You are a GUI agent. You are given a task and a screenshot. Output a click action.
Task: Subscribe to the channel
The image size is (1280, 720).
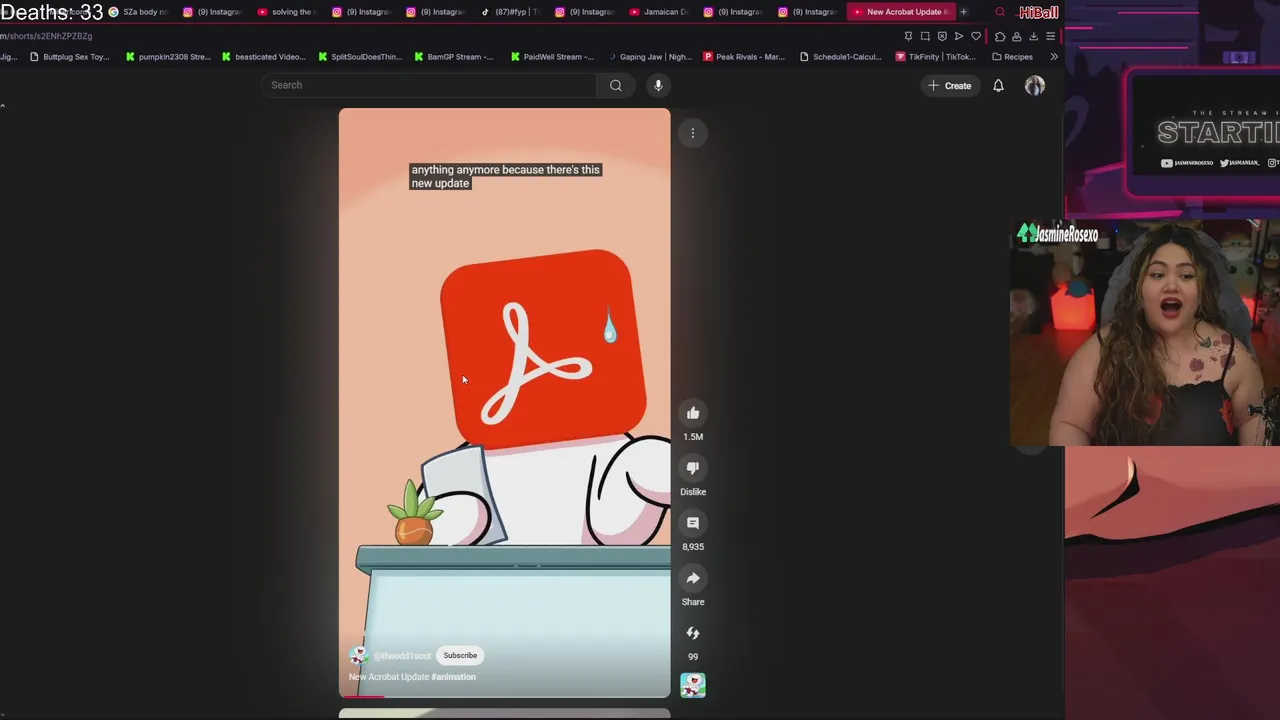pos(460,655)
